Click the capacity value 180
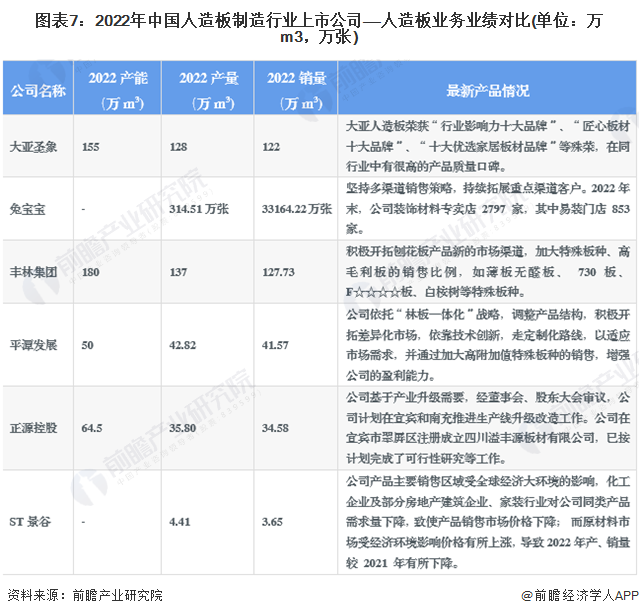 point(90,272)
